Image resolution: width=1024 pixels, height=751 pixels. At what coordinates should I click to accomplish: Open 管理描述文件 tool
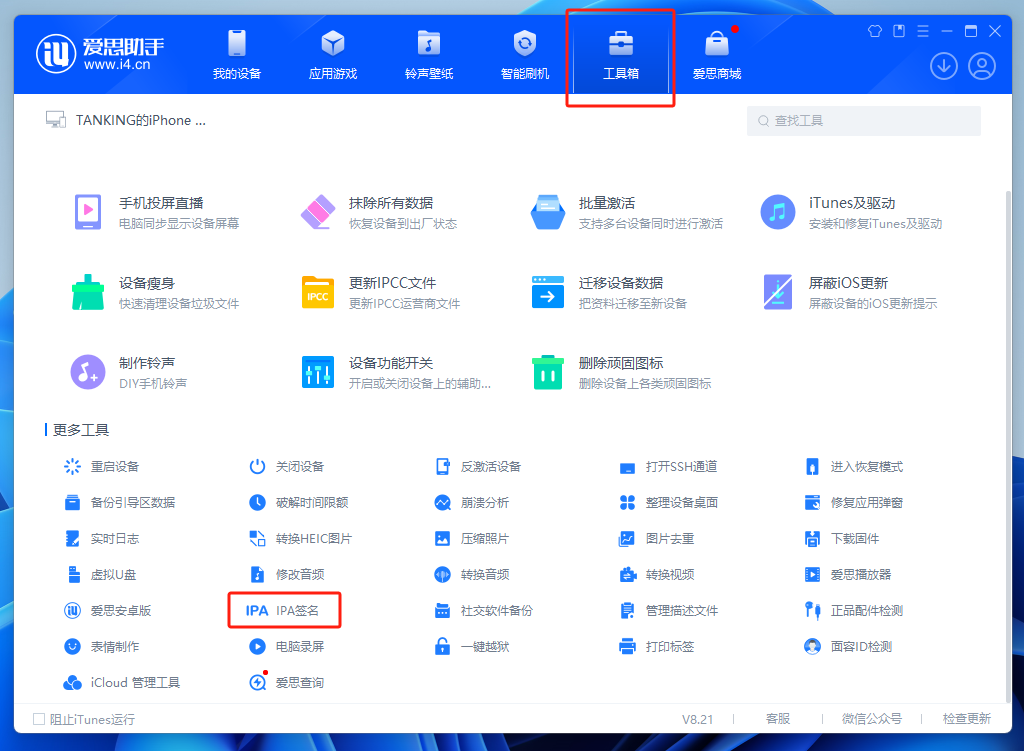[x=669, y=610]
